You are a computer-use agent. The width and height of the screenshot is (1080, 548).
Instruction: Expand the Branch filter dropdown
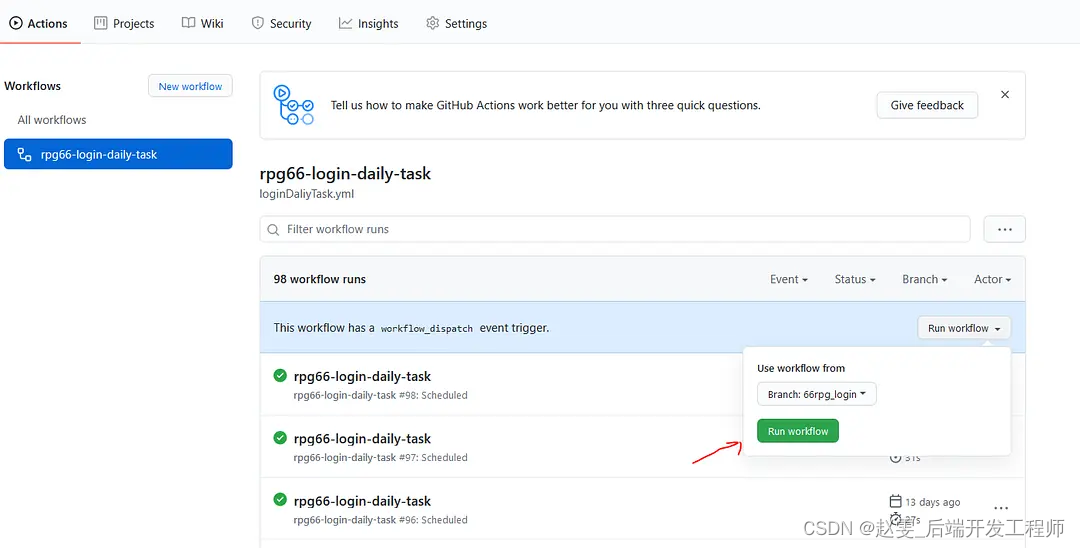point(924,280)
